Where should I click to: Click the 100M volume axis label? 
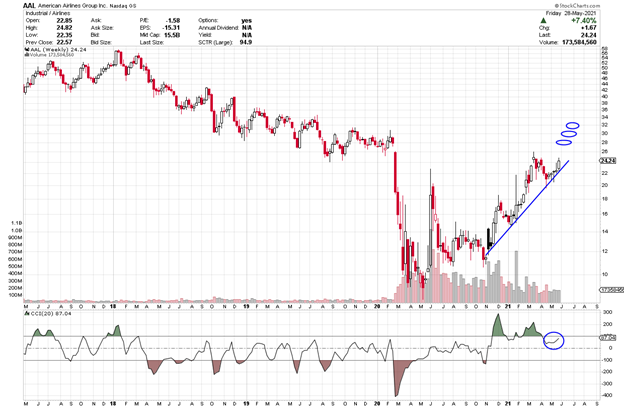(16, 295)
